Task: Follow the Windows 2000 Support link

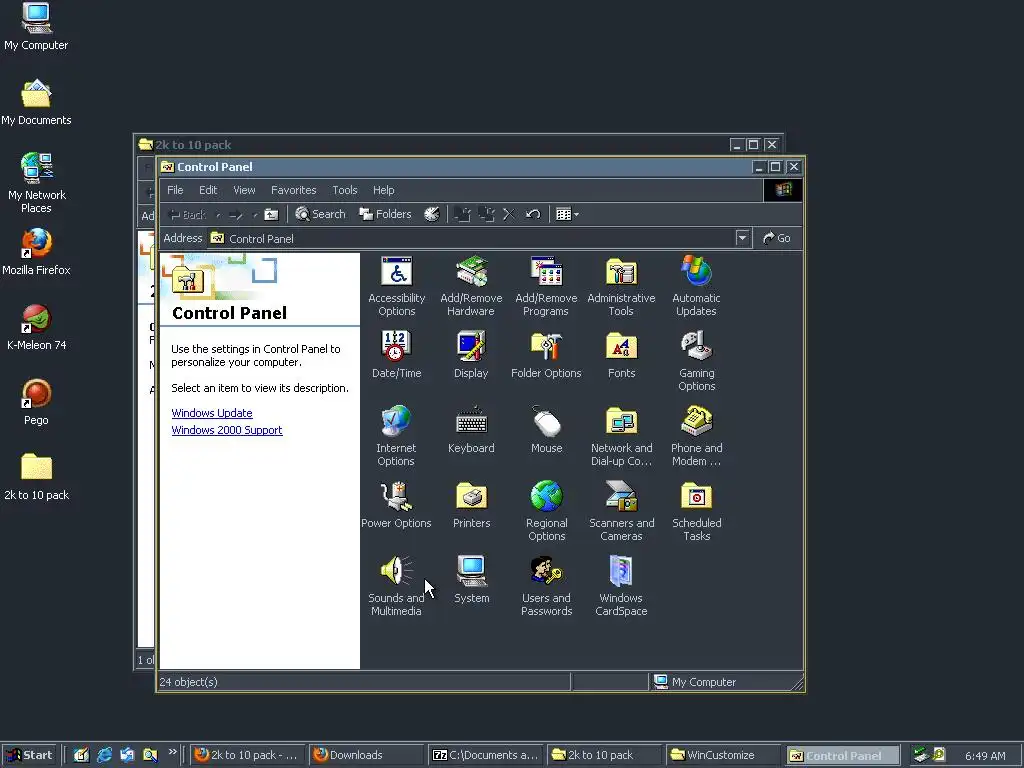Action: 227,430
